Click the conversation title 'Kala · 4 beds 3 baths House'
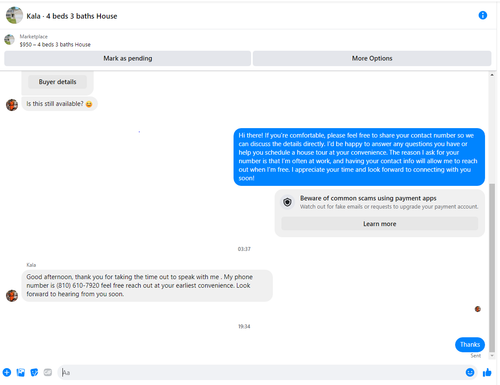This screenshot has height=385, width=500. tap(72, 16)
